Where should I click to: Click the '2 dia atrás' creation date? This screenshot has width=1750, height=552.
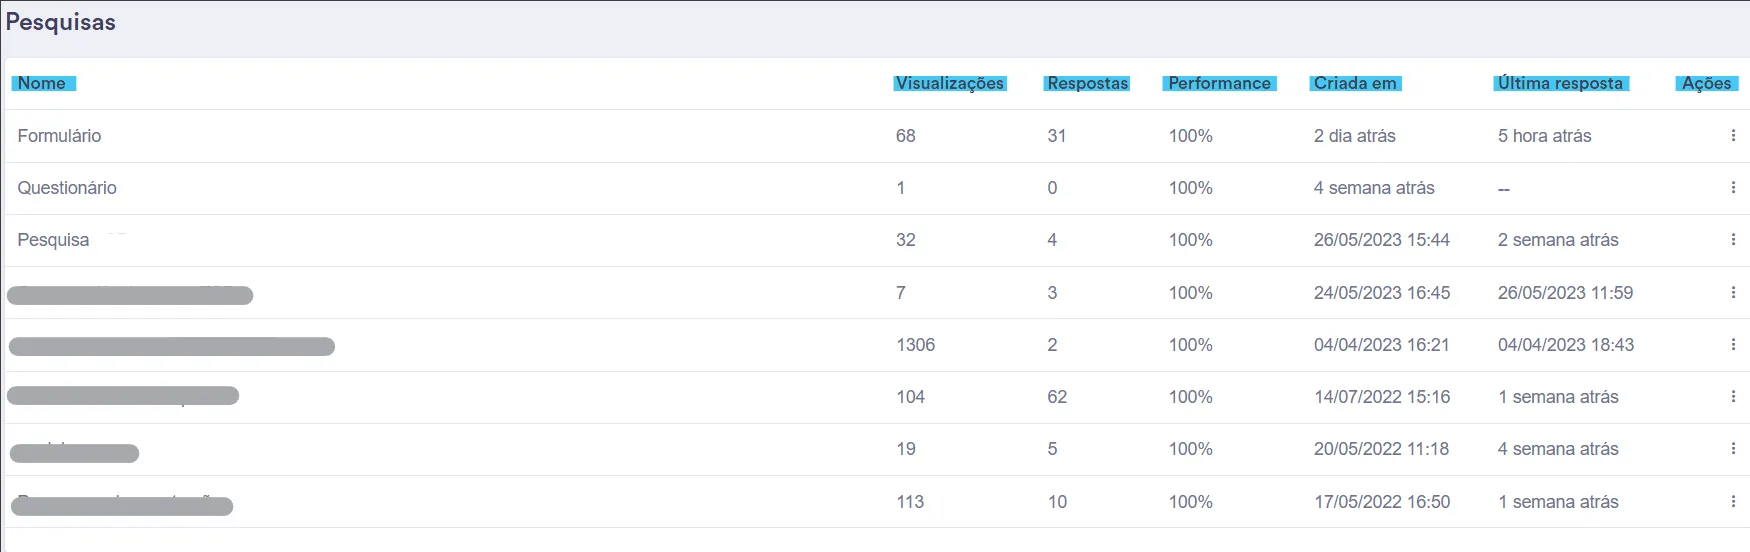tap(1355, 136)
